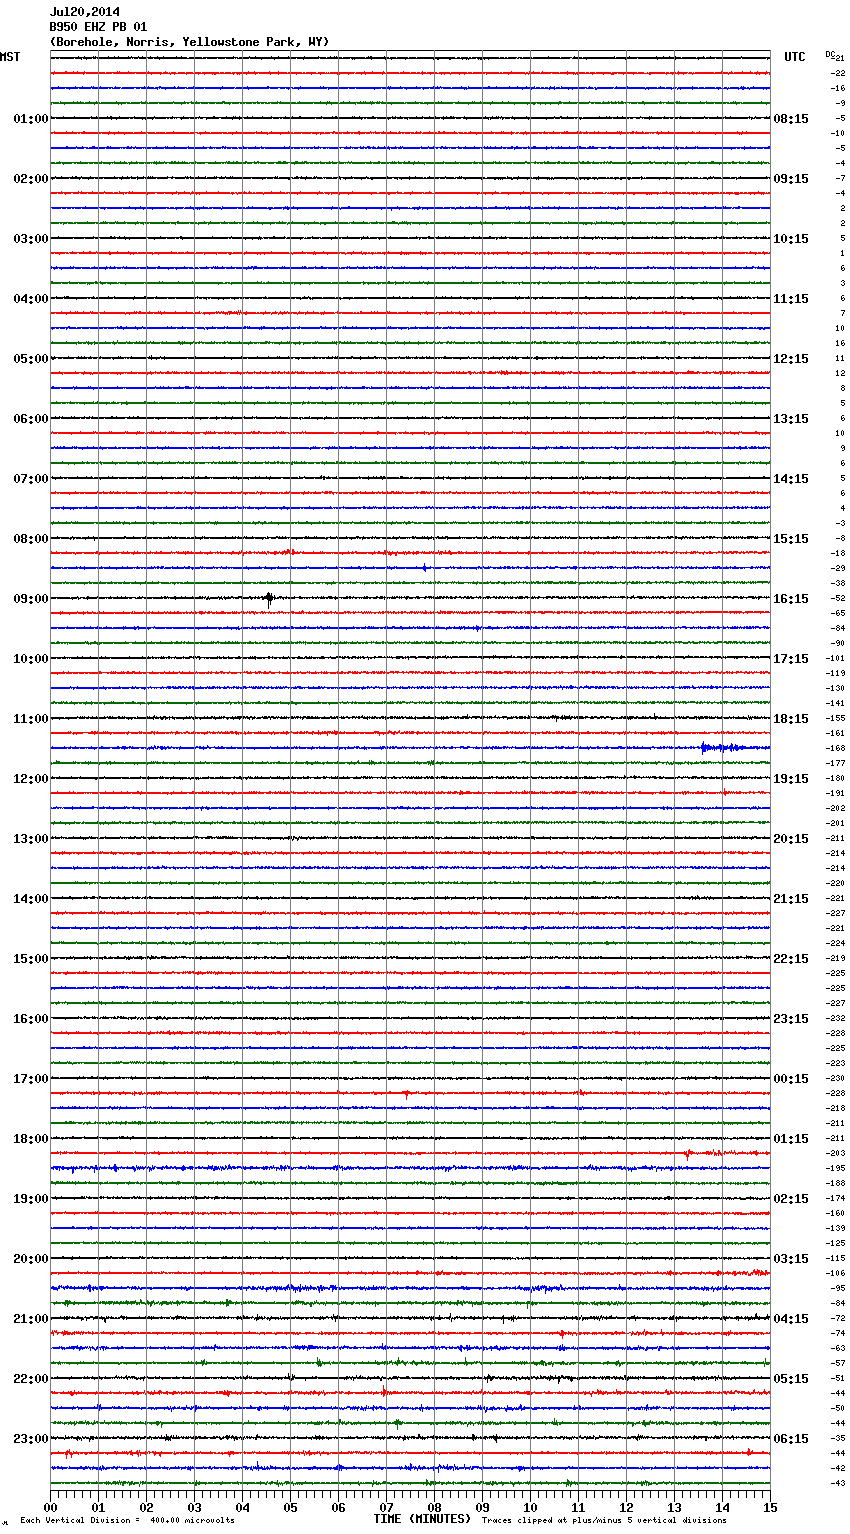Click the 13:15 UTC time label
Screen dimensions: 850x1534
pos(791,419)
